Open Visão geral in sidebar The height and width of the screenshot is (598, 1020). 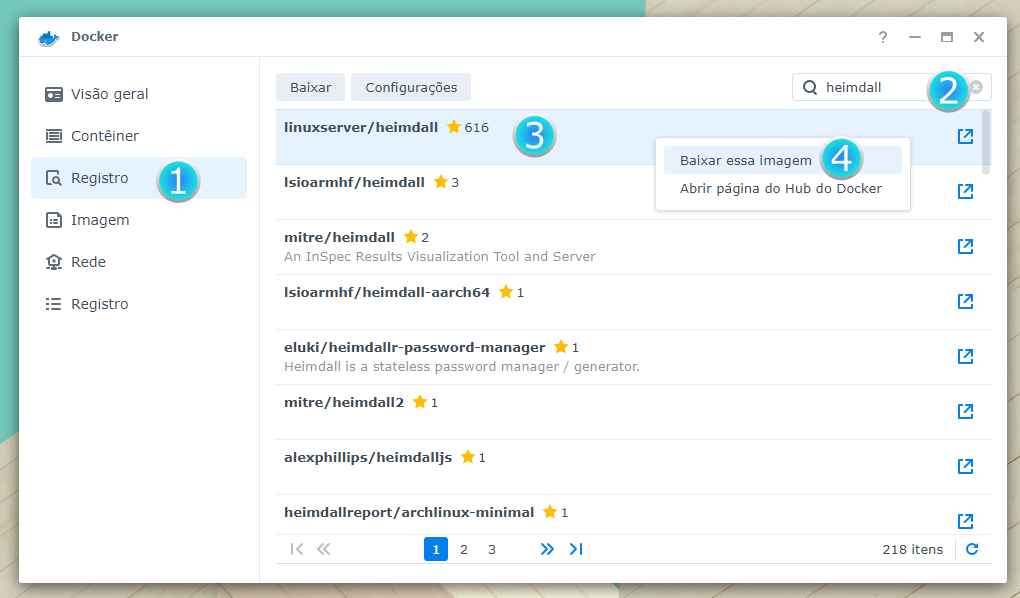point(109,94)
